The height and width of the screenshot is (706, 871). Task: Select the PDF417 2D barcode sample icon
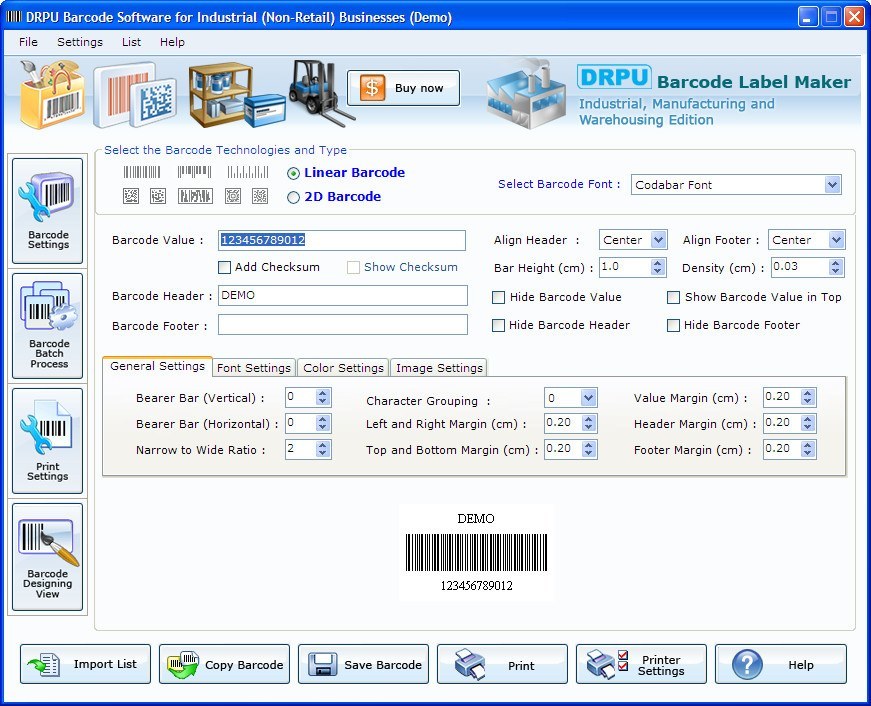point(195,196)
